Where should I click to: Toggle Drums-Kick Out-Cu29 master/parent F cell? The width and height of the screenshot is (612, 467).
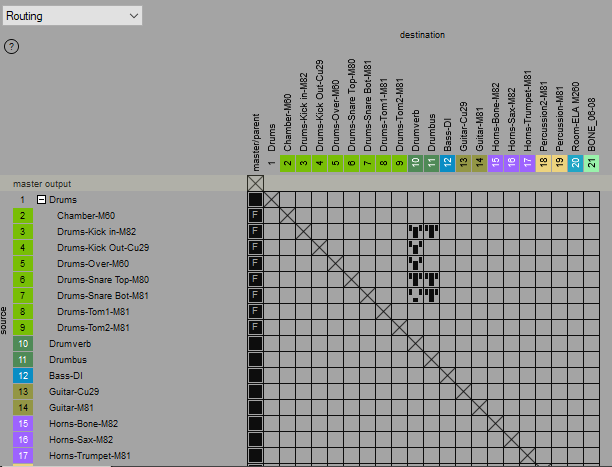click(x=256, y=248)
